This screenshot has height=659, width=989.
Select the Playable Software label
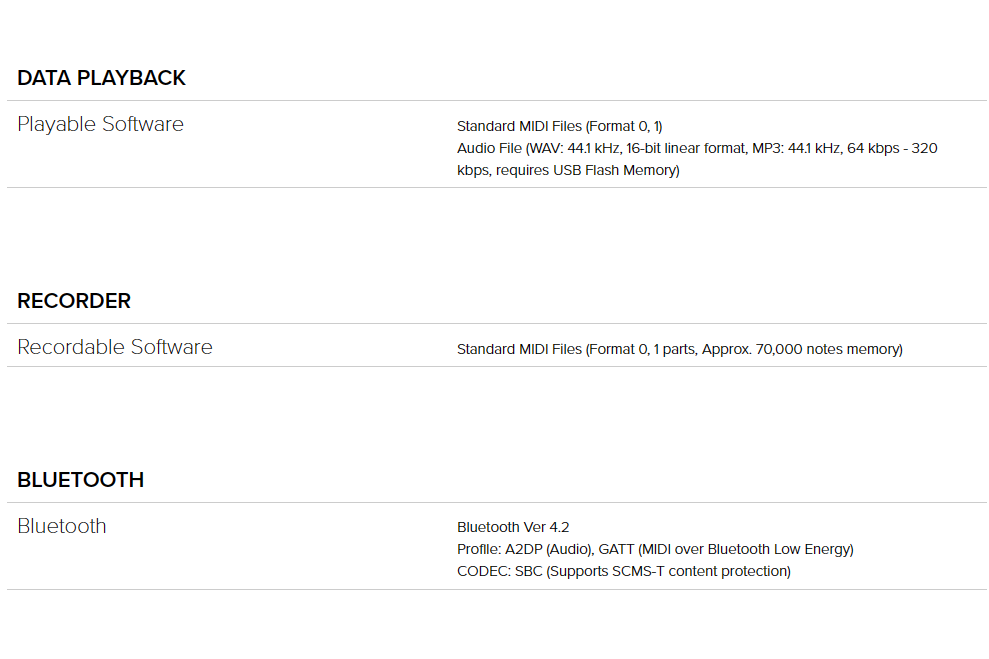click(100, 124)
